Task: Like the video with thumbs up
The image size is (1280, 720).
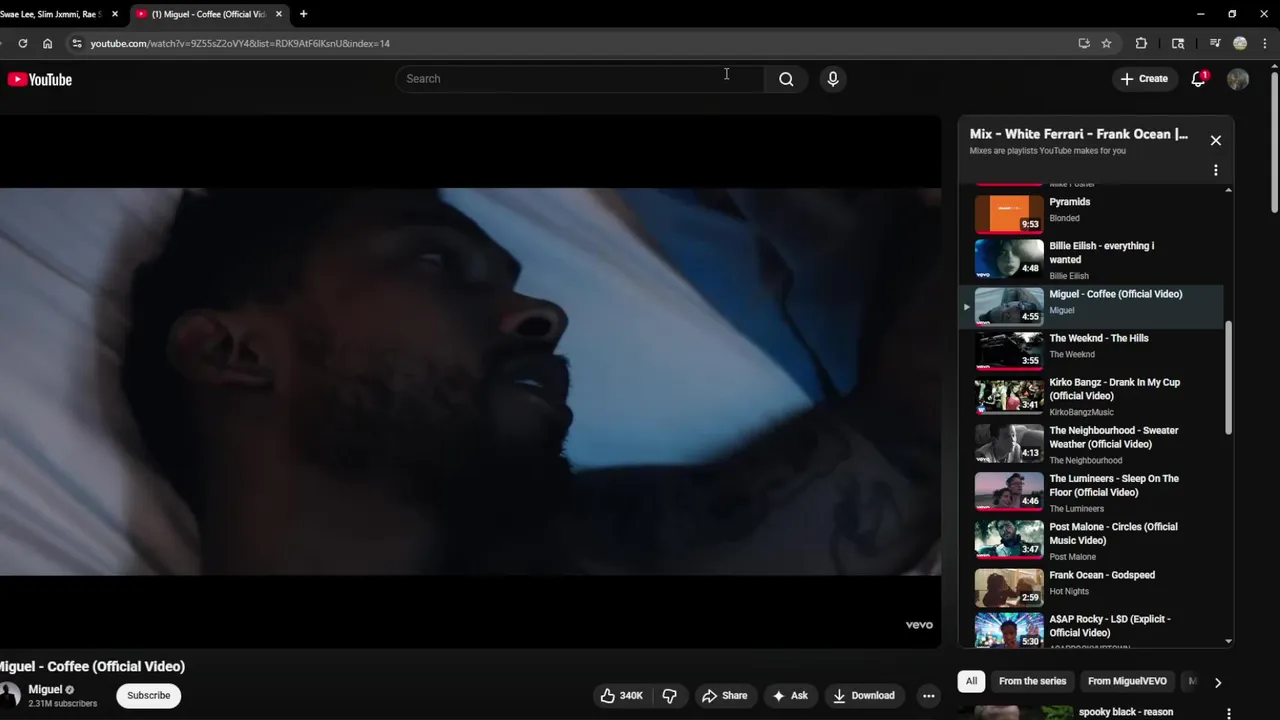Action: click(621, 695)
